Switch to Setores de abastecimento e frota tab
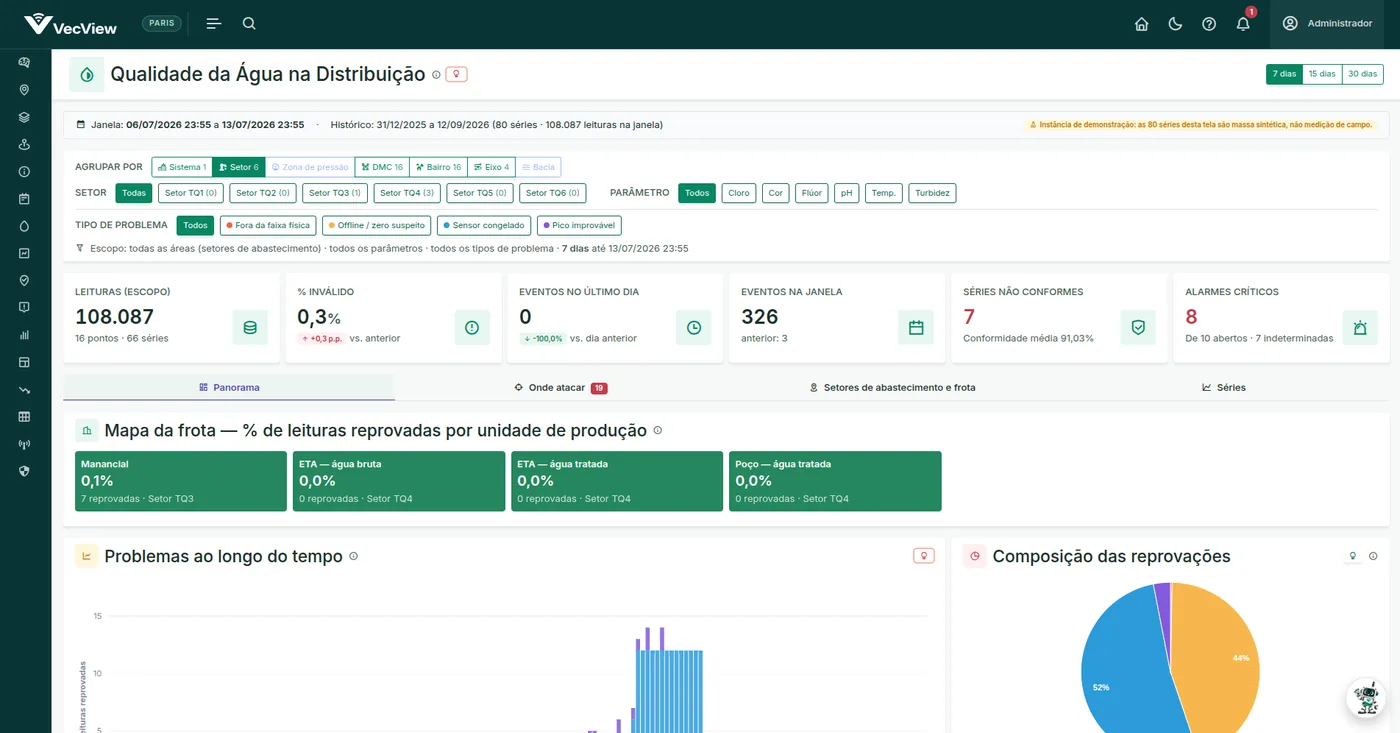 point(892,387)
